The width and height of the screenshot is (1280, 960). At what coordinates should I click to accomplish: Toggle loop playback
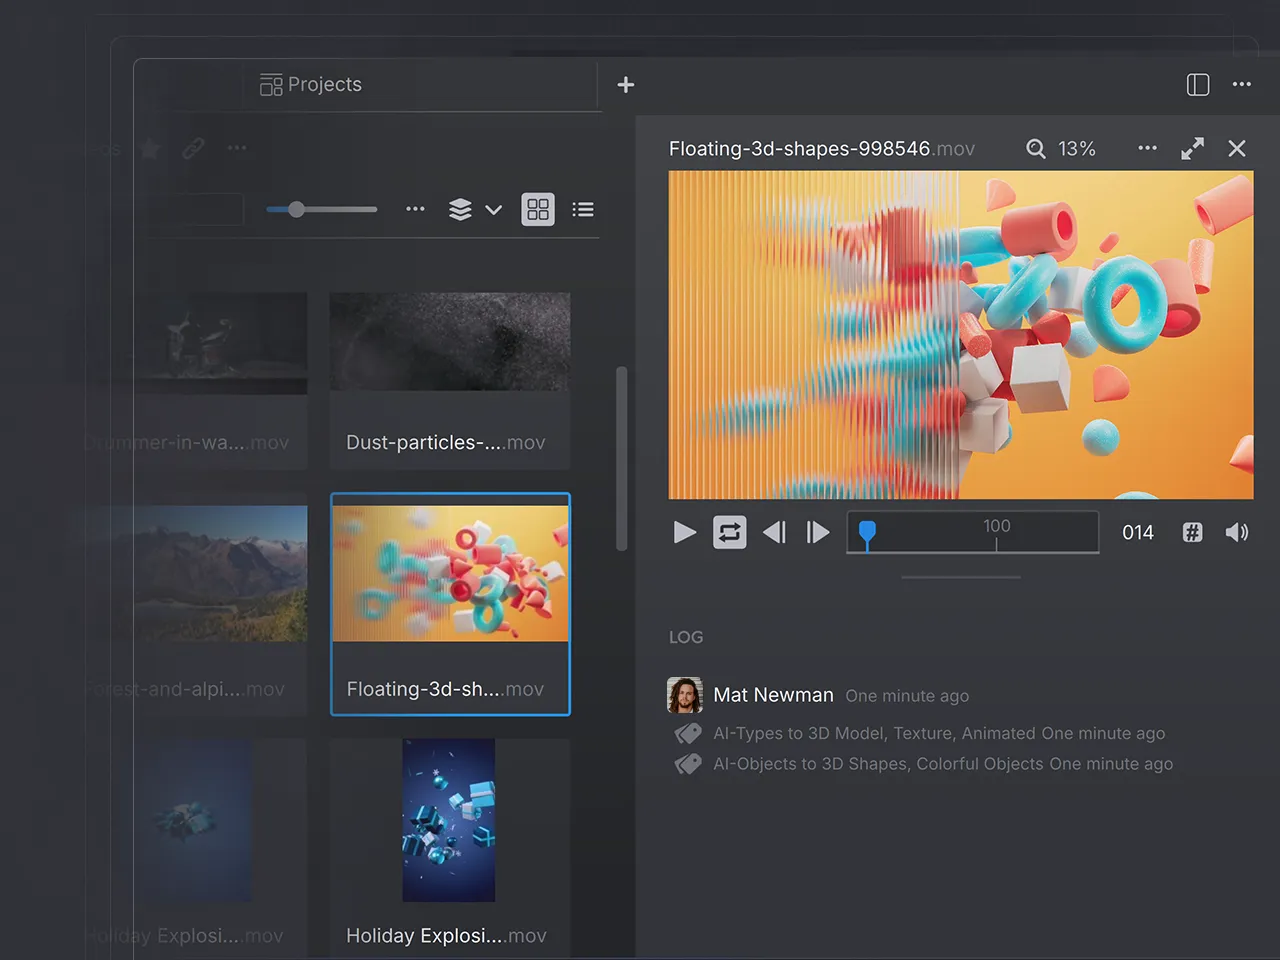[x=730, y=532]
